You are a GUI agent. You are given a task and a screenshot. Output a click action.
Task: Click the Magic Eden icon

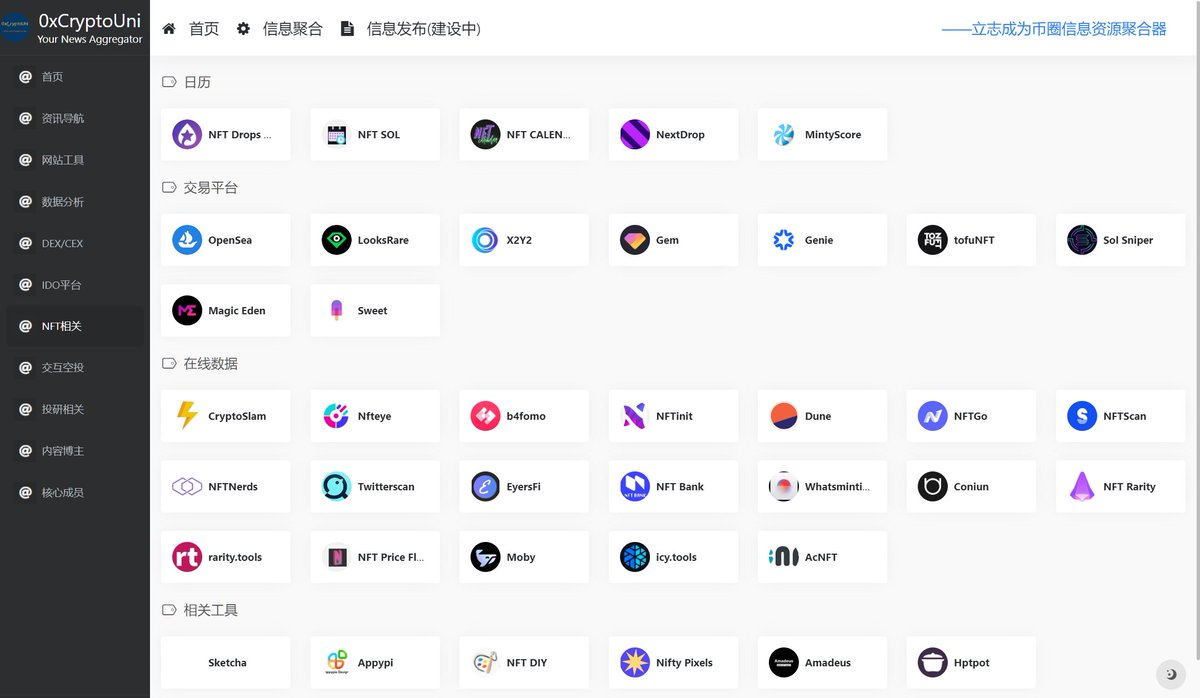pyautogui.click(x=187, y=311)
